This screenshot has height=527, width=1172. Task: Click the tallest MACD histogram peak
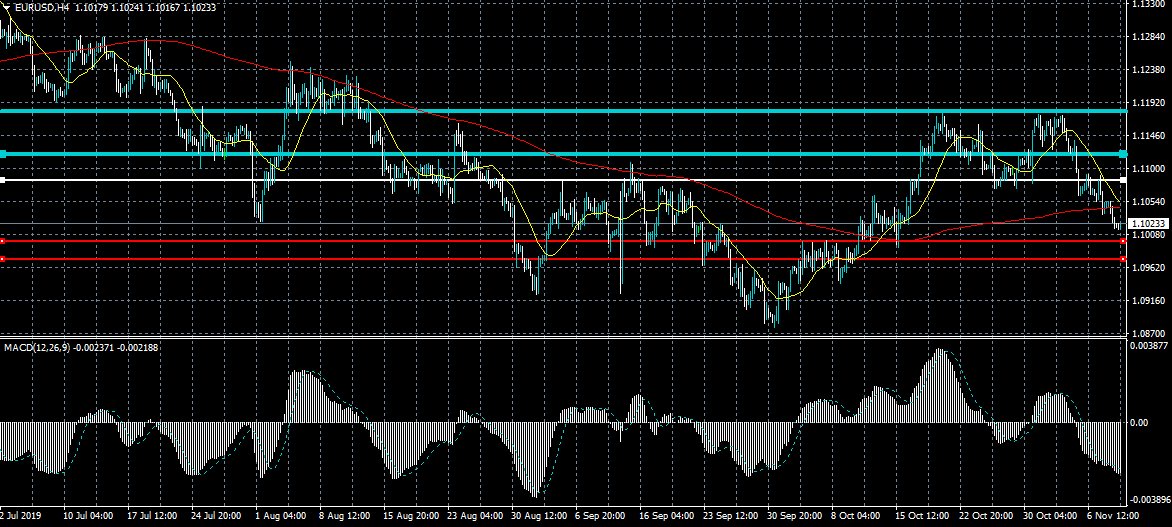point(940,352)
